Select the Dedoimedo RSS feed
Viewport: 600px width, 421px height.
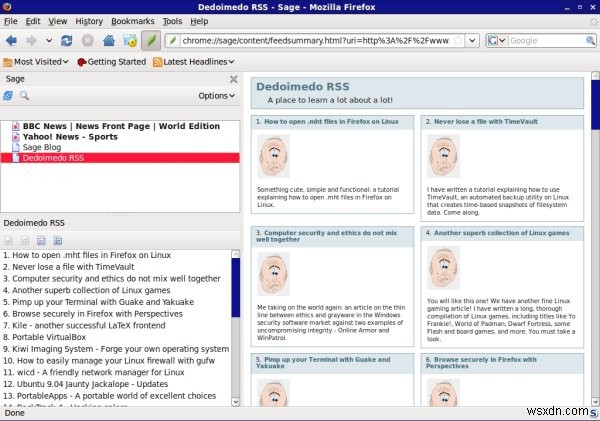pyautogui.click(x=120, y=158)
